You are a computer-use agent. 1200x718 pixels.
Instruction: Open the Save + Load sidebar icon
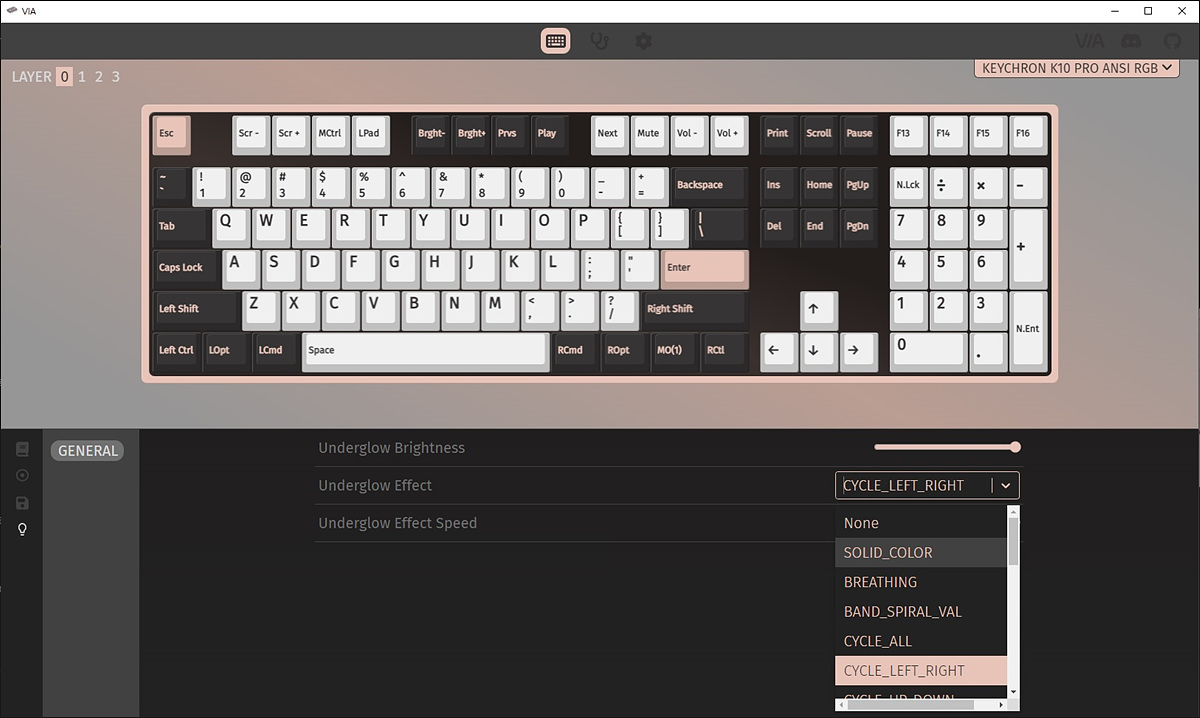tap(22, 503)
